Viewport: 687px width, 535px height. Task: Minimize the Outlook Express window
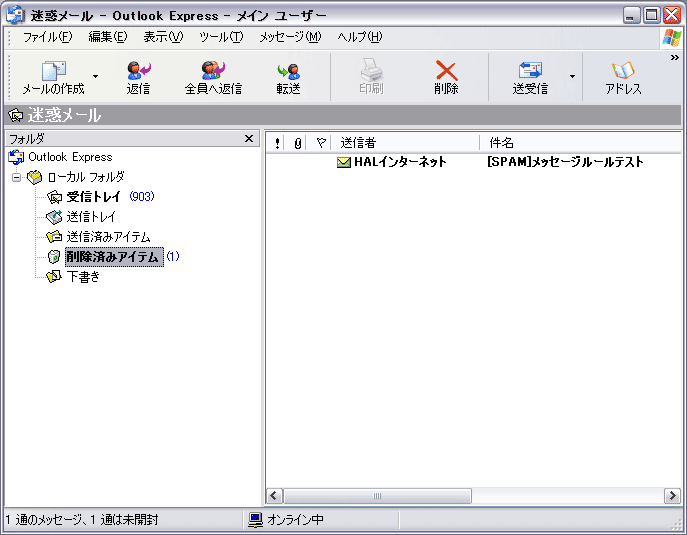631,15
